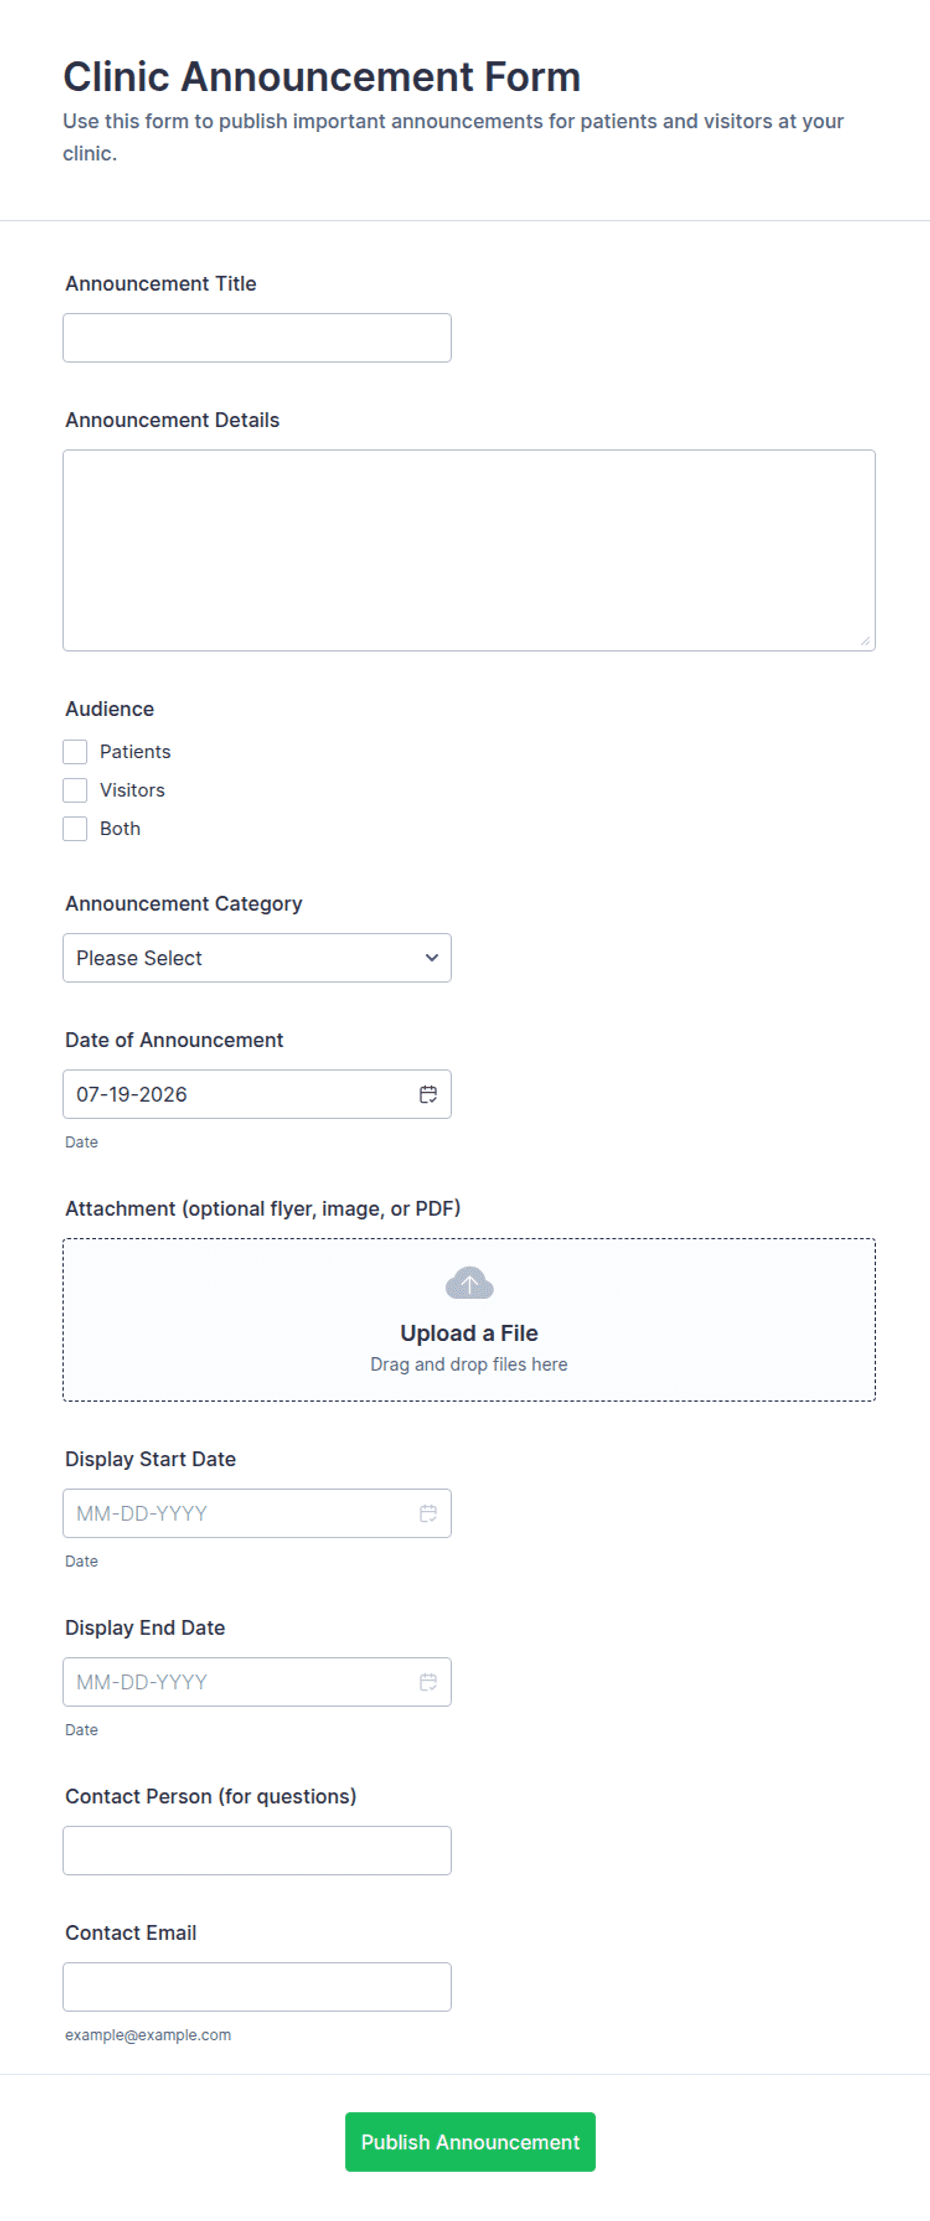Tick the Both audience checkbox

pyautogui.click(x=75, y=829)
